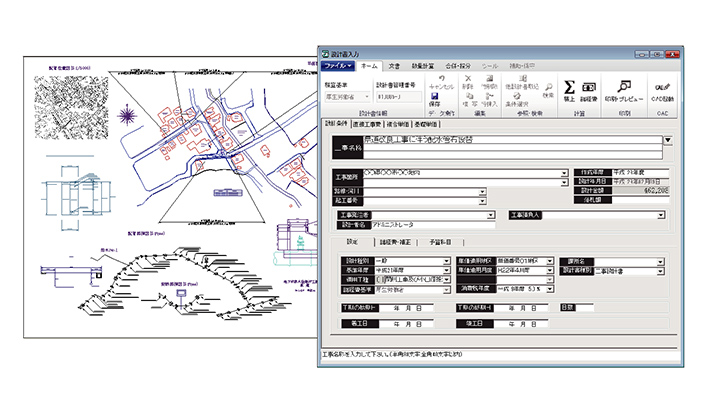This screenshot has width=707, height=407.
Task: Select the 設定 sub-tab
Action: point(352,242)
